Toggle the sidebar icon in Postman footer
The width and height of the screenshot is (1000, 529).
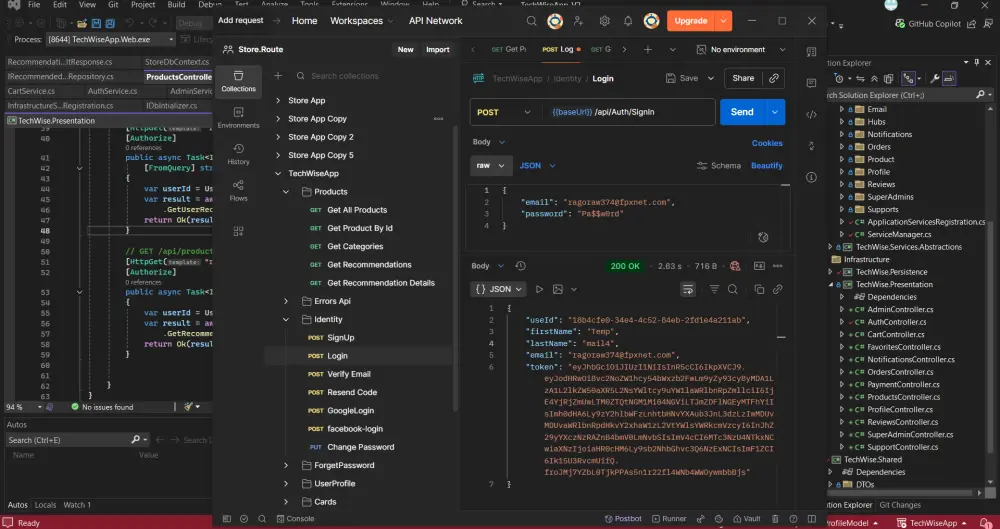(x=226, y=519)
